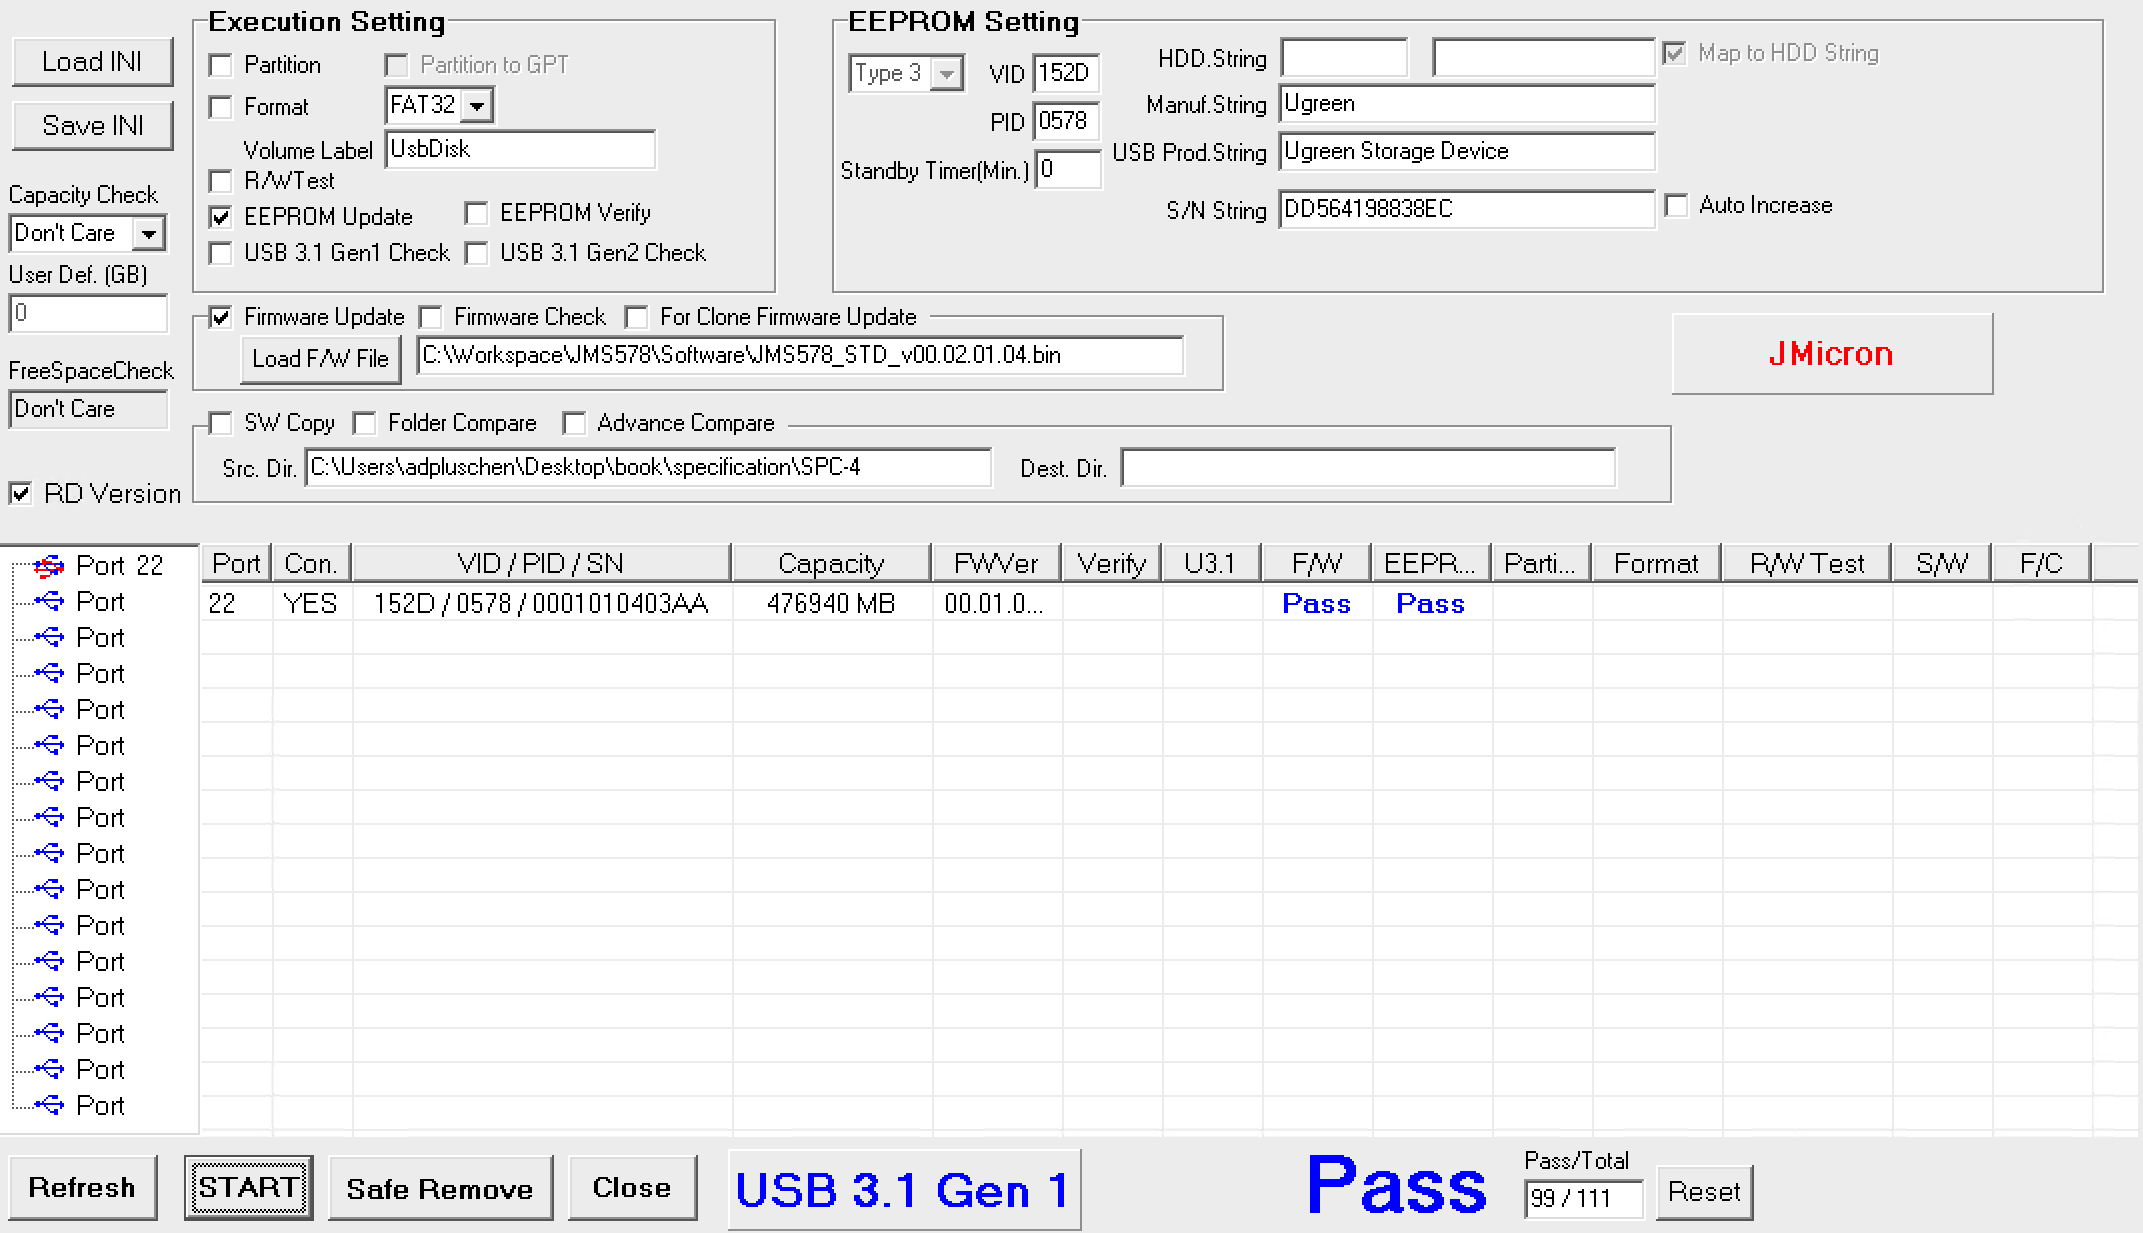
Task: Click the VID / PID / SN column header
Action: click(x=541, y=564)
